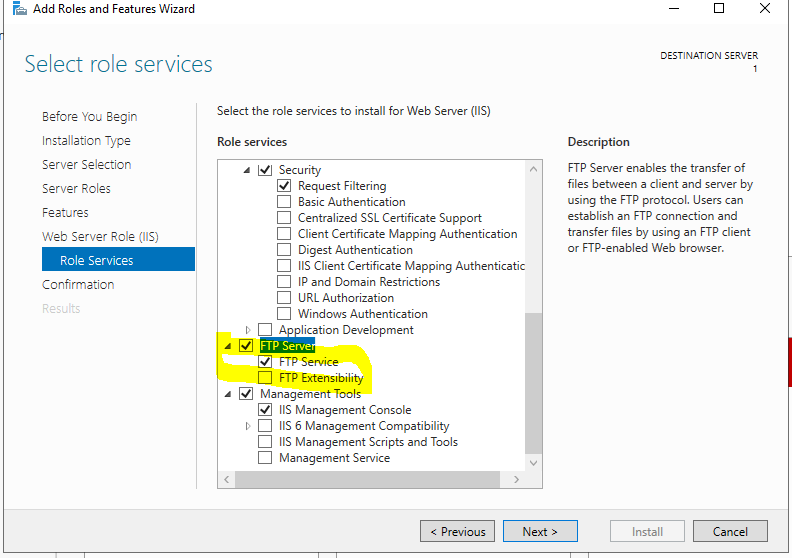Viewport: 792px width, 558px height.
Task: Expand the Application Development node
Action: (x=248, y=330)
